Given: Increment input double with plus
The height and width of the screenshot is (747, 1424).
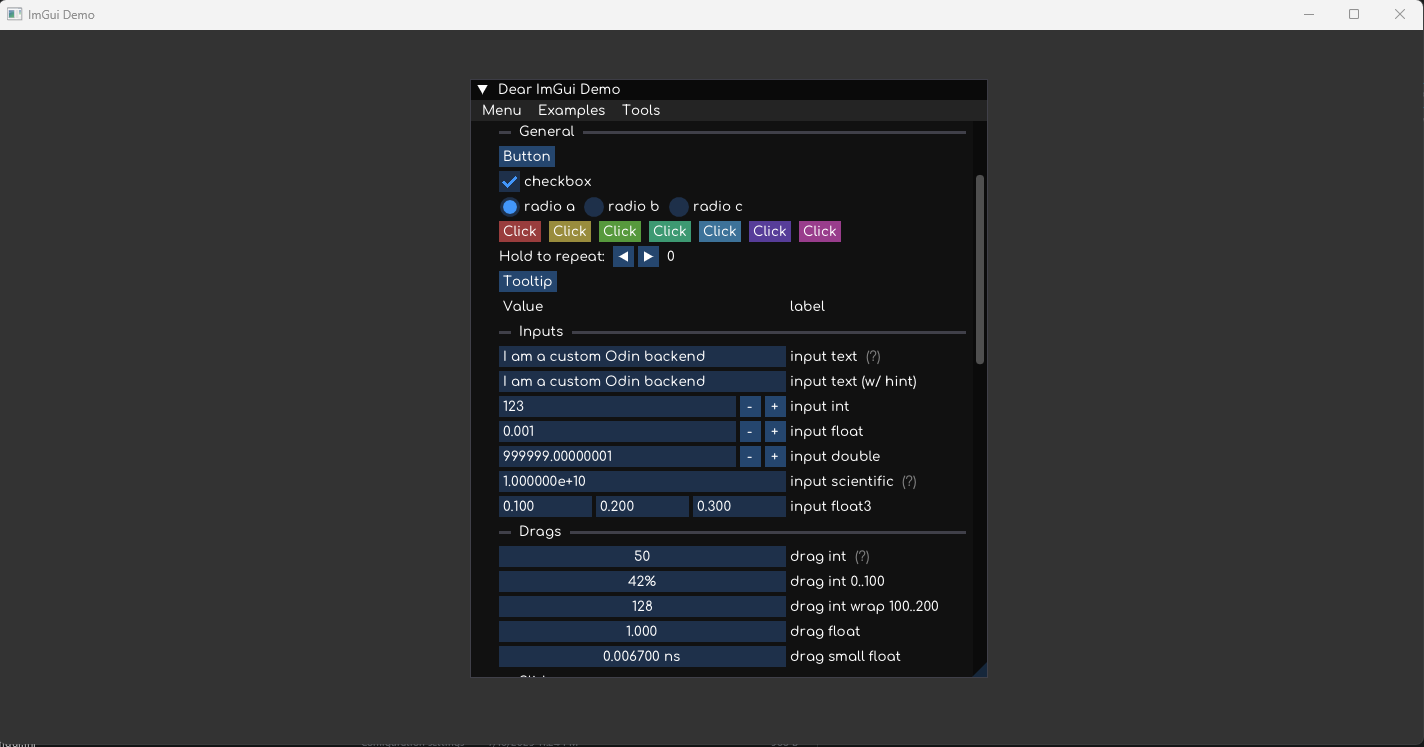Looking at the screenshot, I should click(x=775, y=456).
